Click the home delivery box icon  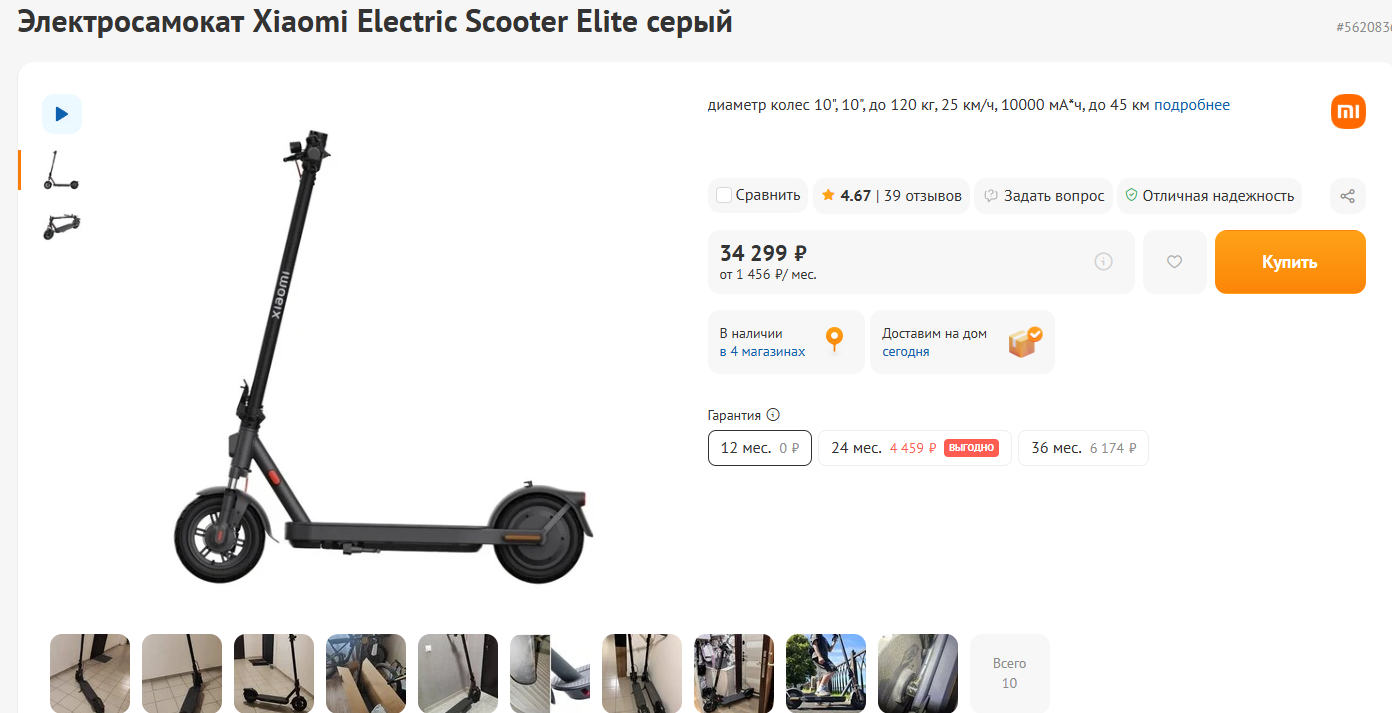pos(1025,342)
